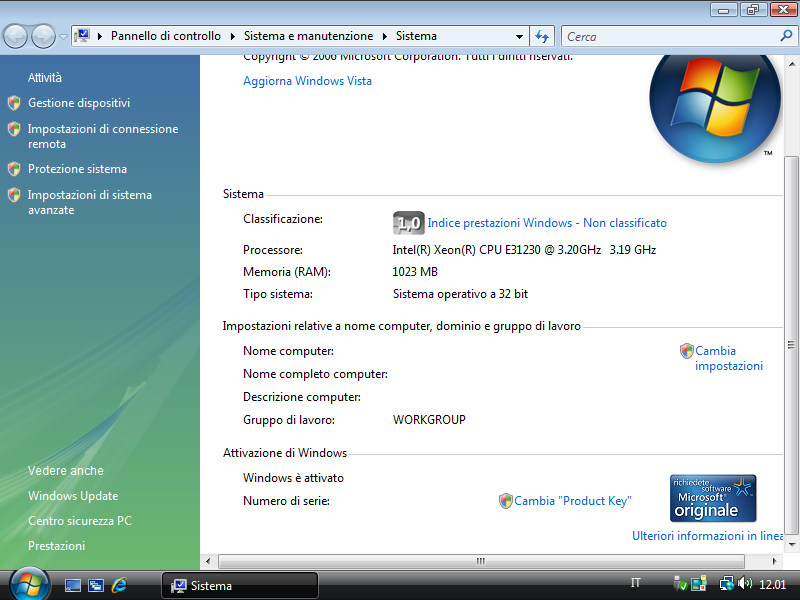Click the vertical scrollbar thumb
The height and width of the screenshot is (600, 800).
[791, 345]
